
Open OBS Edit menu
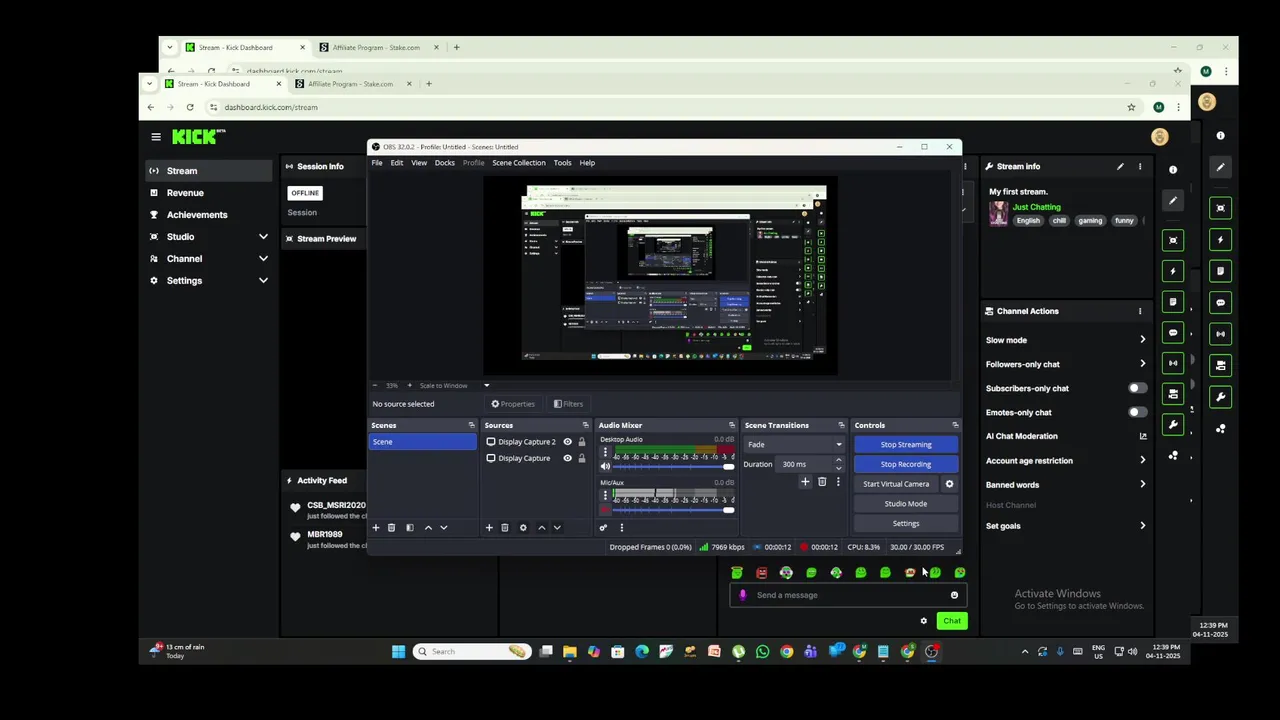point(397,163)
